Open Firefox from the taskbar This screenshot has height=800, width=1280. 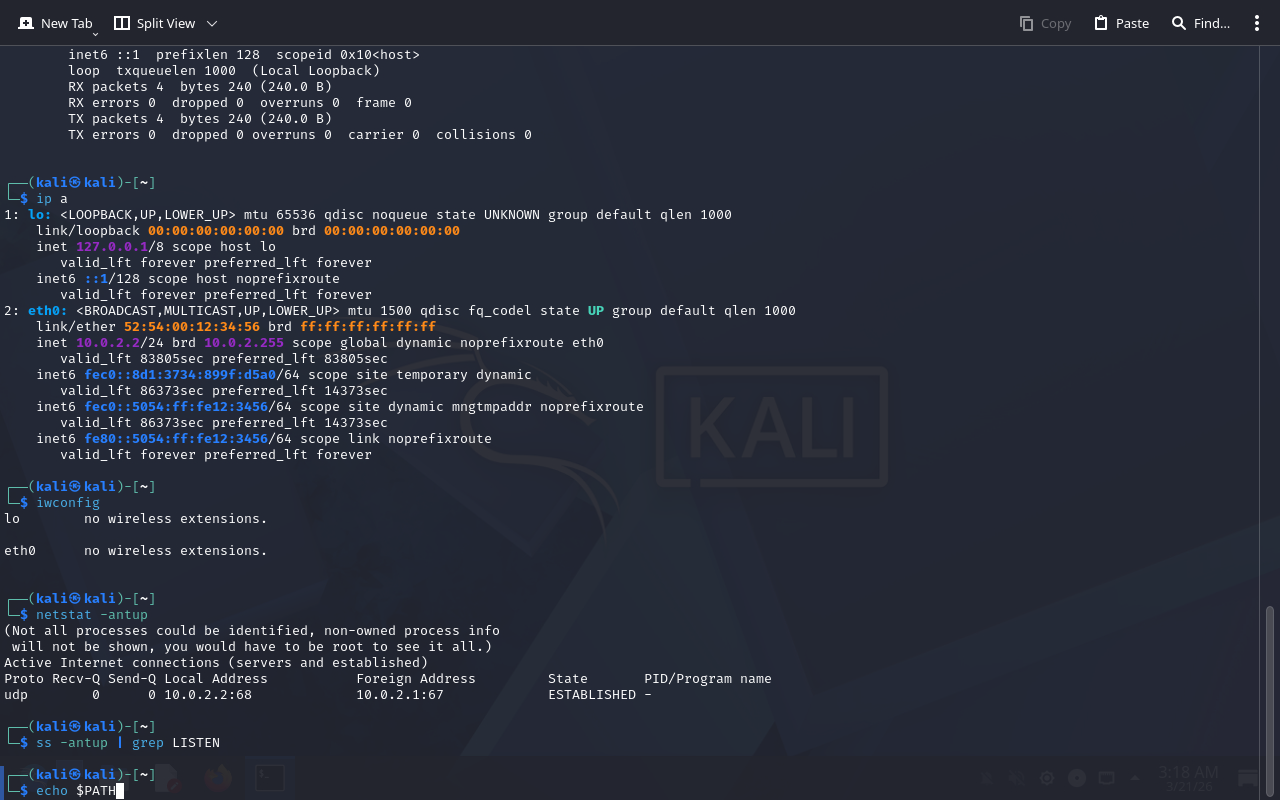(x=217, y=778)
